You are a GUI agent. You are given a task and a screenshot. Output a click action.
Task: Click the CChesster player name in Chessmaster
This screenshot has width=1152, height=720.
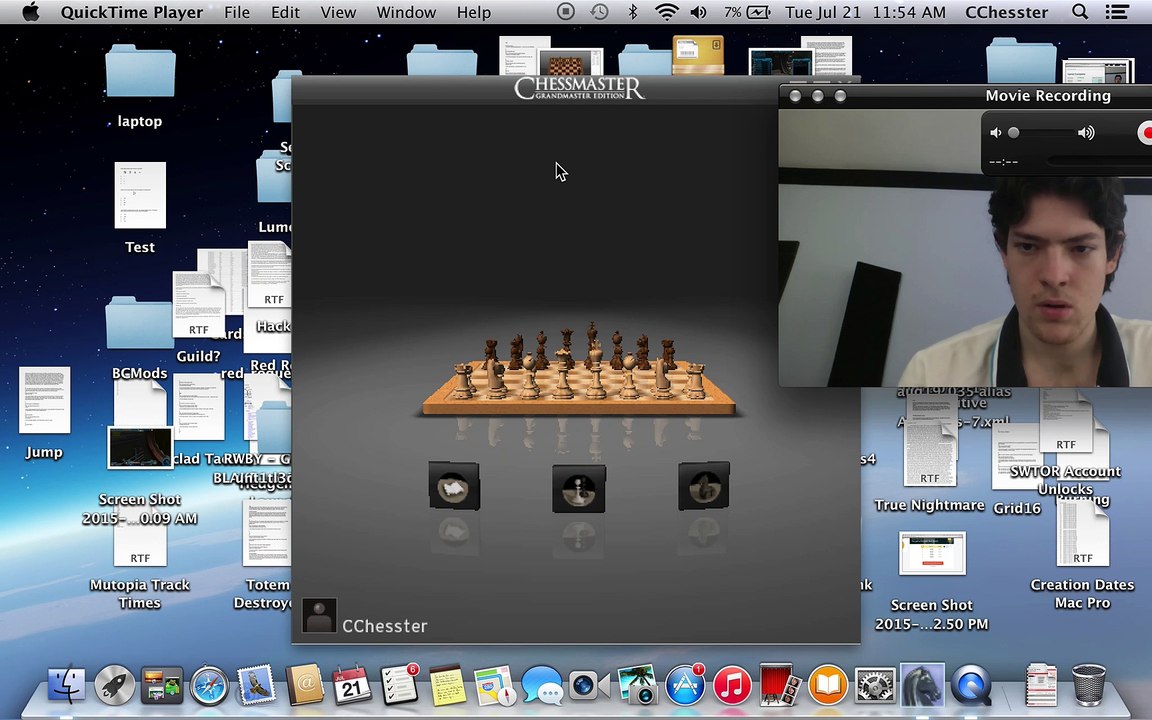[x=384, y=626]
